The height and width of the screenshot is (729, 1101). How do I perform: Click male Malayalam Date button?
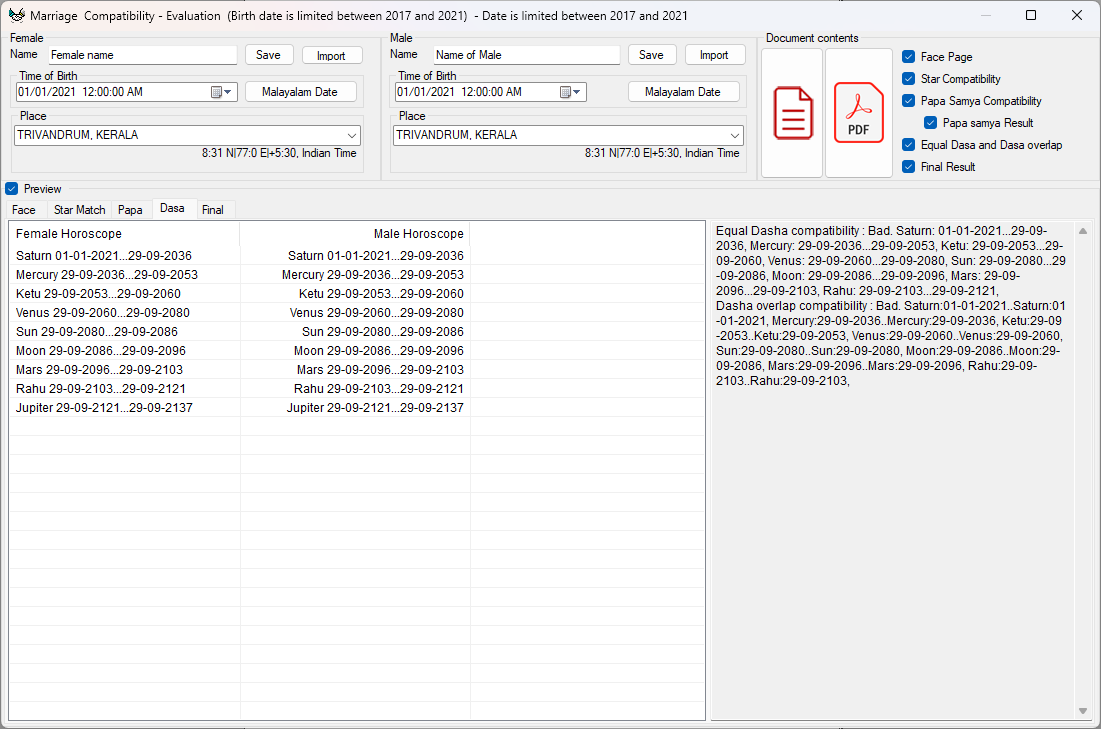point(682,92)
